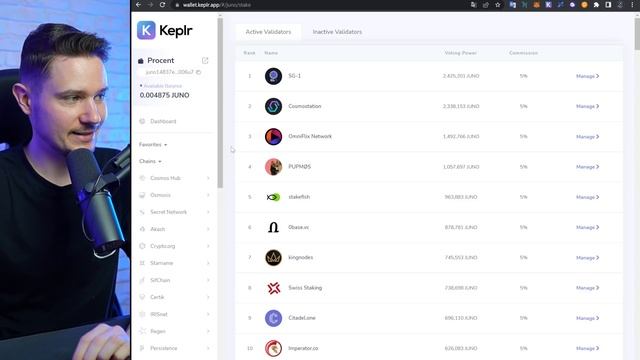The height and width of the screenshot is (360, 640).
Task: Click the Name column header
Action: [271, 53]
